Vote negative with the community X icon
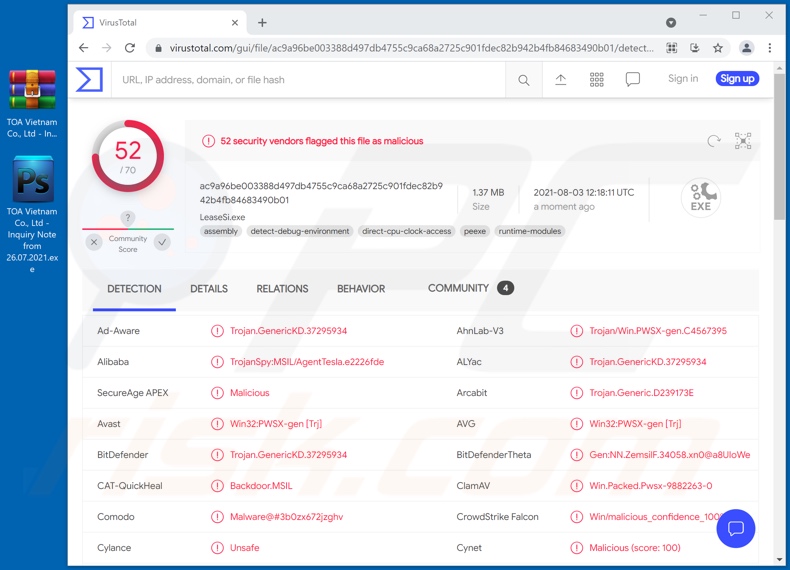The width and height of the screenshot is (790, 570). click(94, 242)
